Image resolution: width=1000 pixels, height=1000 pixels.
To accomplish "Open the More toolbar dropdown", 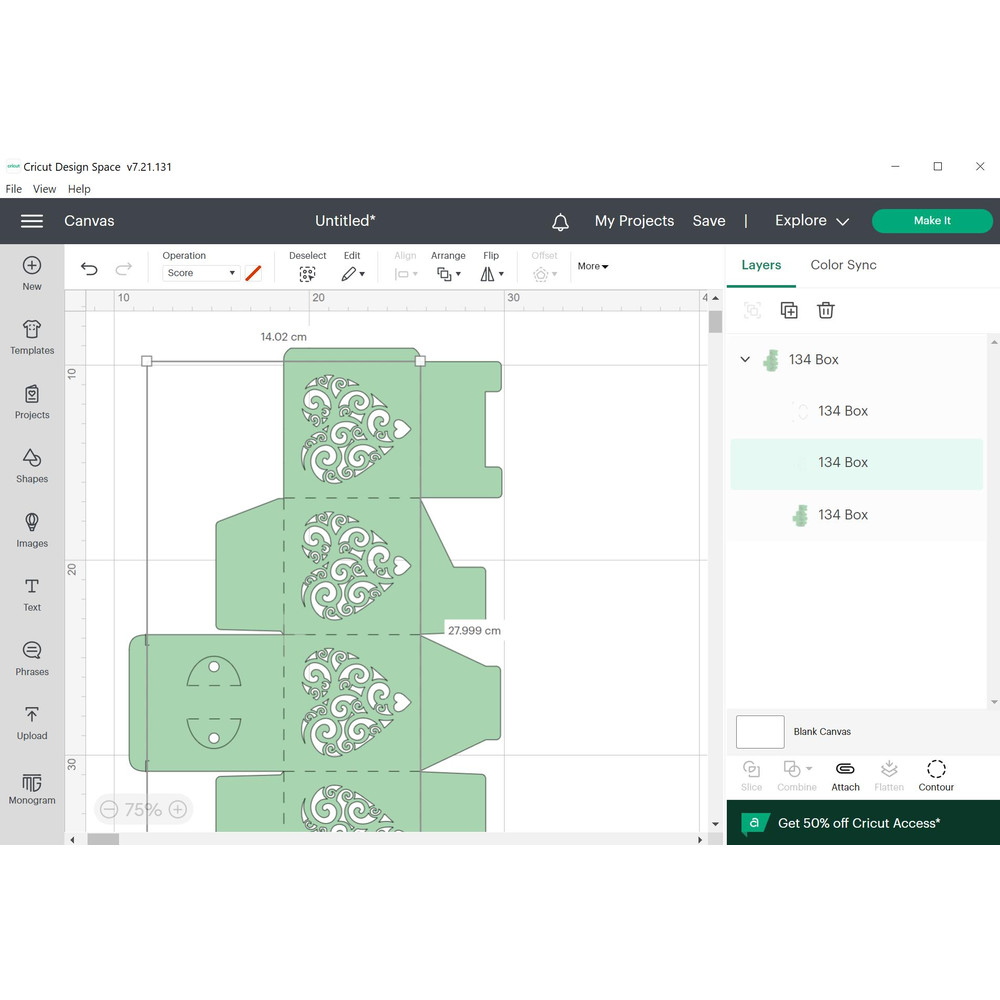I will (592, 266).
